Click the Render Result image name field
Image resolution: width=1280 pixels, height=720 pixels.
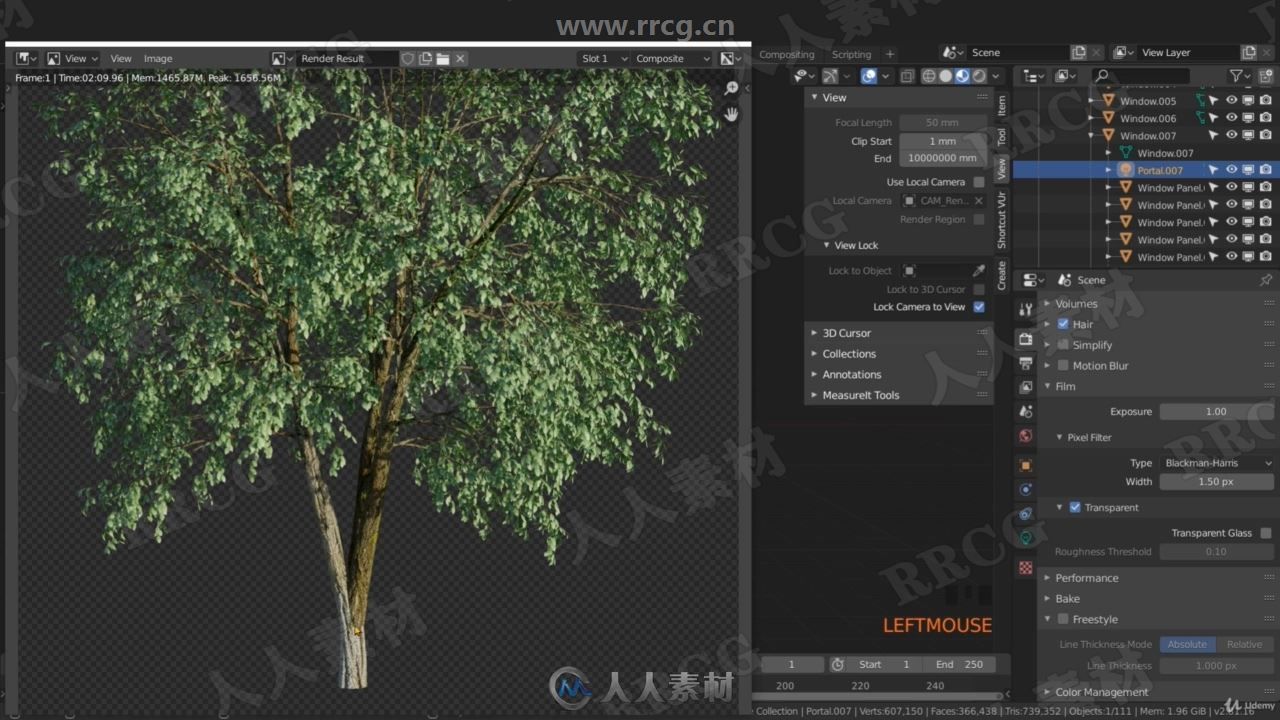coord(347,59)
